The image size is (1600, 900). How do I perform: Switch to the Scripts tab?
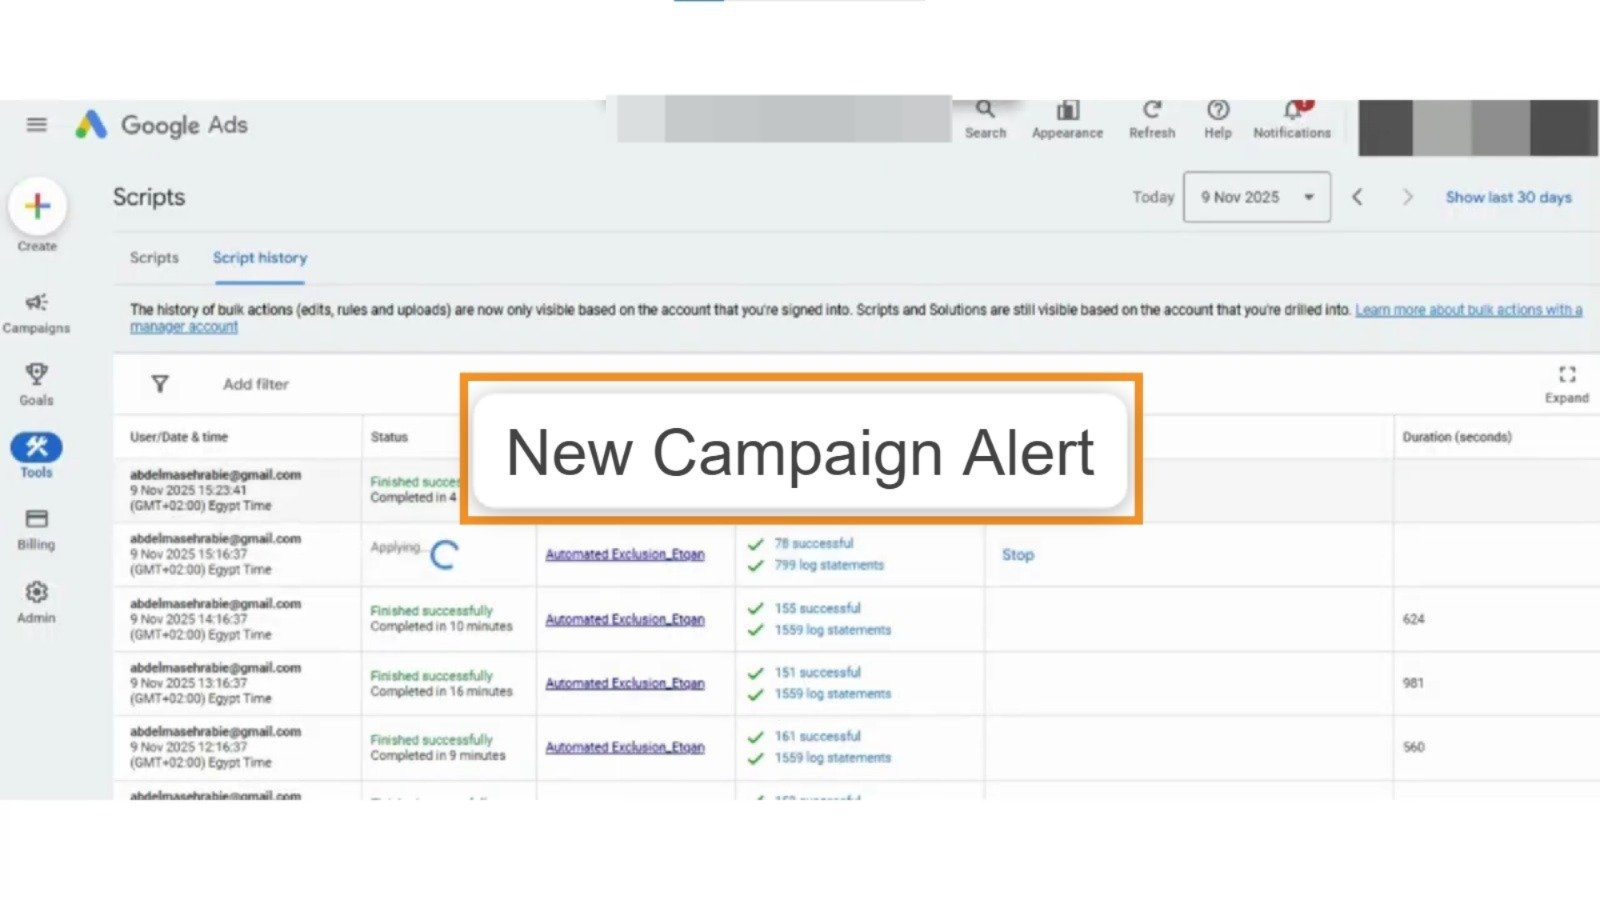[154, 258]
